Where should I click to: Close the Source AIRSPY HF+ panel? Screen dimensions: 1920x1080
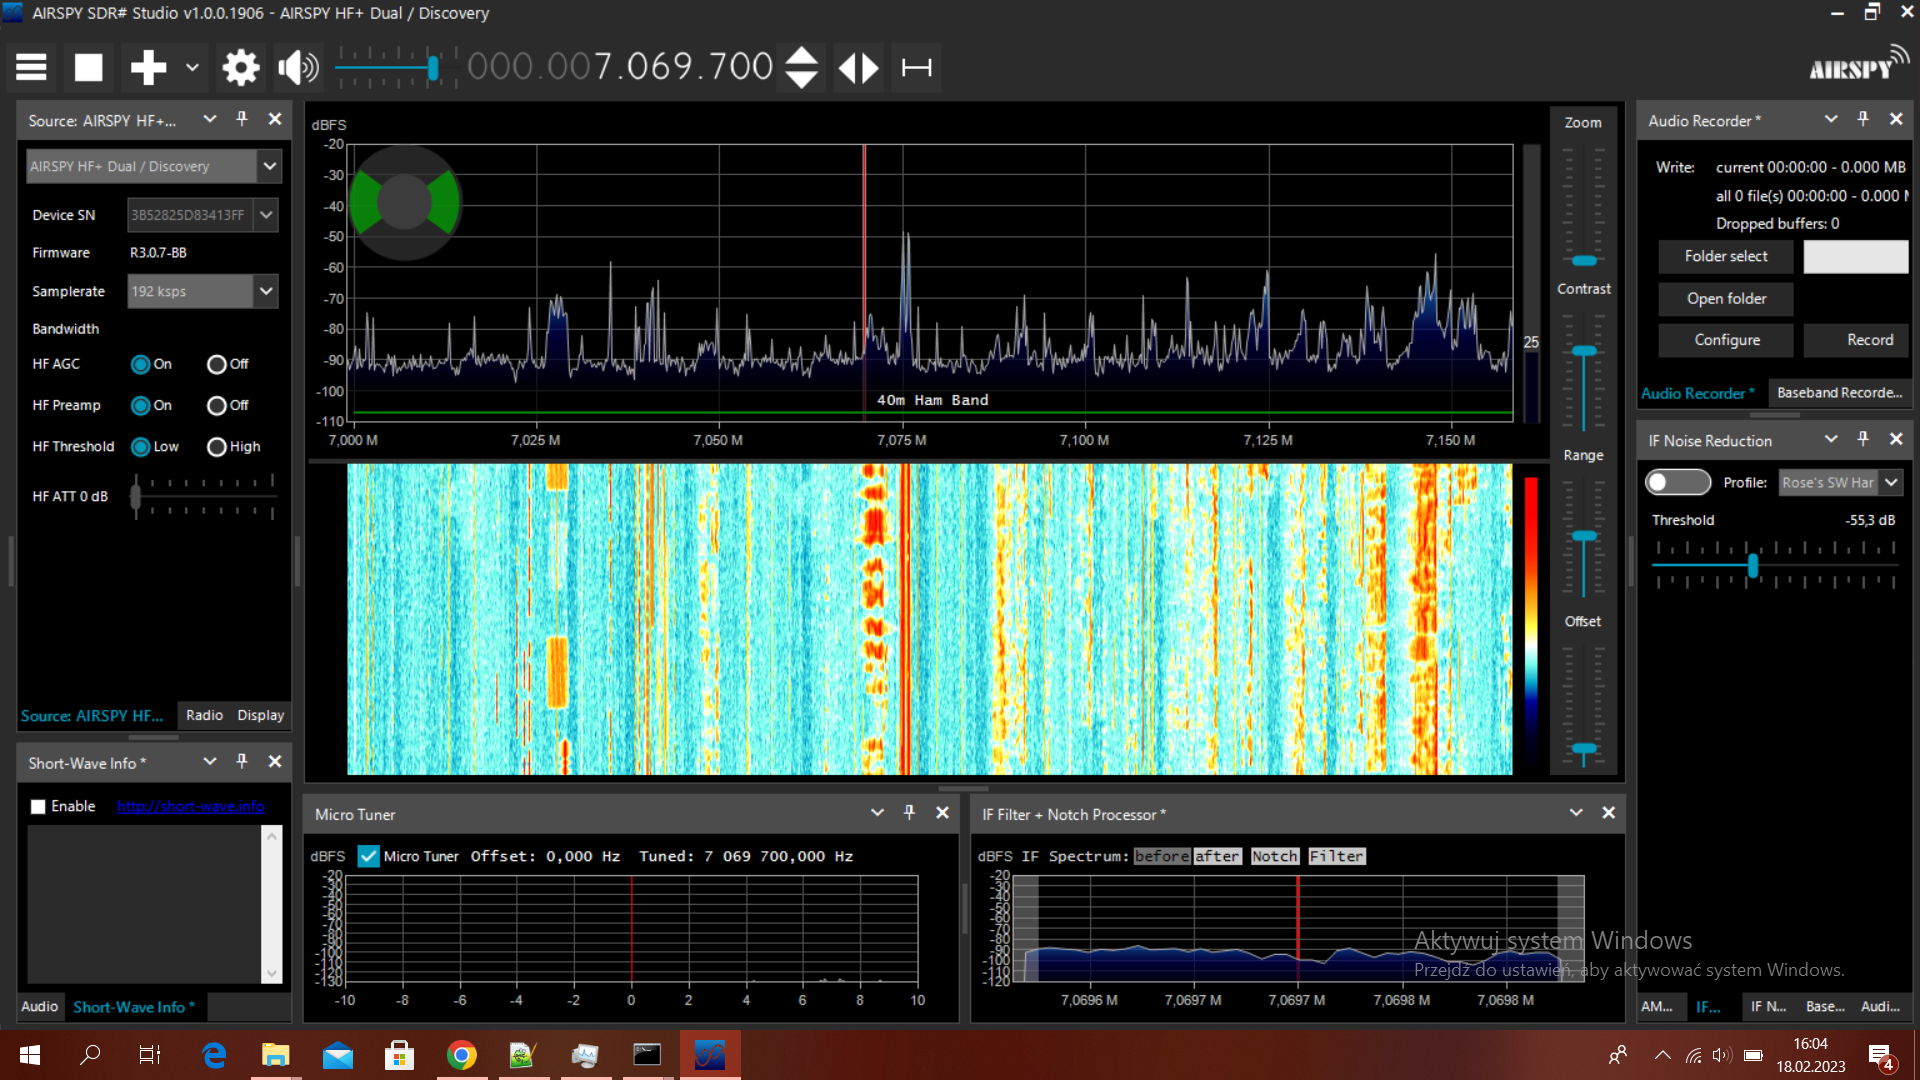275,119
